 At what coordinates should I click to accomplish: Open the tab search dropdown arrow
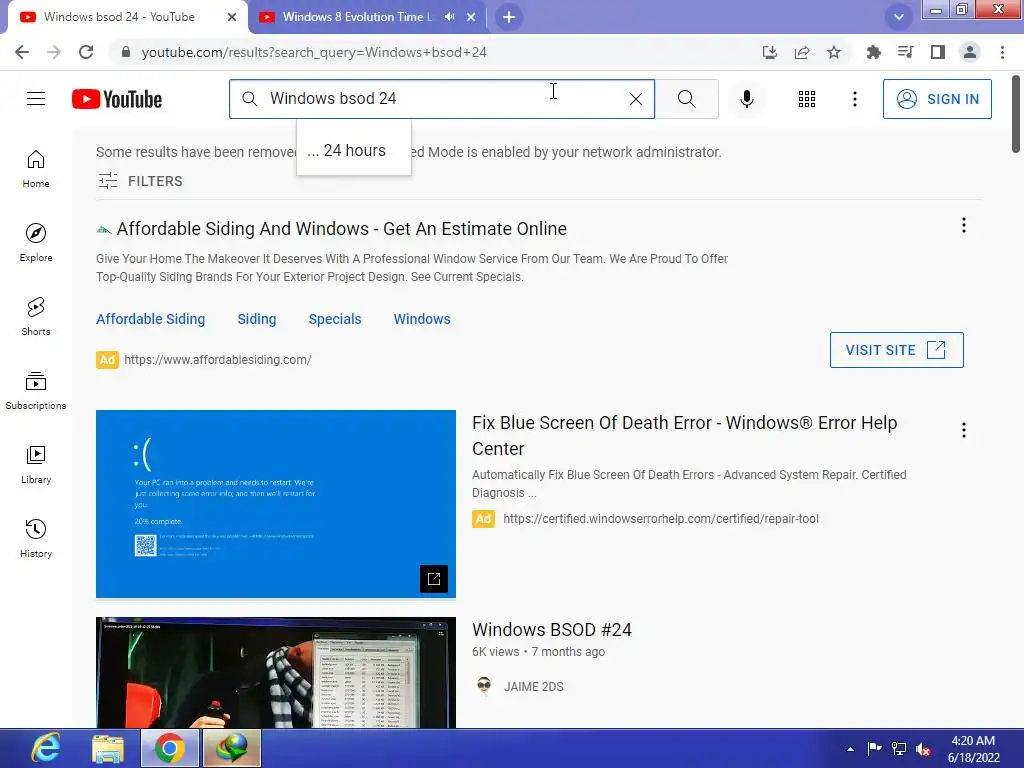pyautogui.click(x=899, y=17)
